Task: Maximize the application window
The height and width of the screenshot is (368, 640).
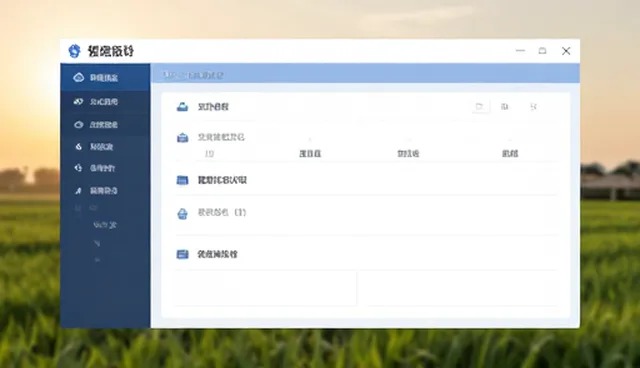Action: [x=542, y=51]
